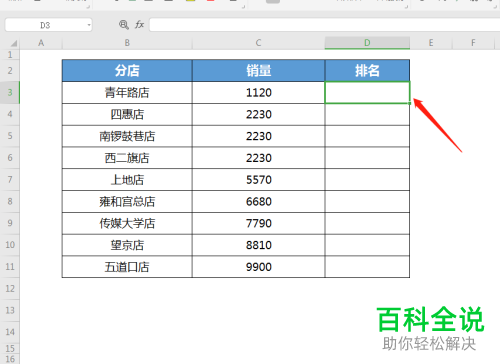Click the empty ranking cell for 五道口店
This screenshot has width=500, height=364.
point(367,267)
